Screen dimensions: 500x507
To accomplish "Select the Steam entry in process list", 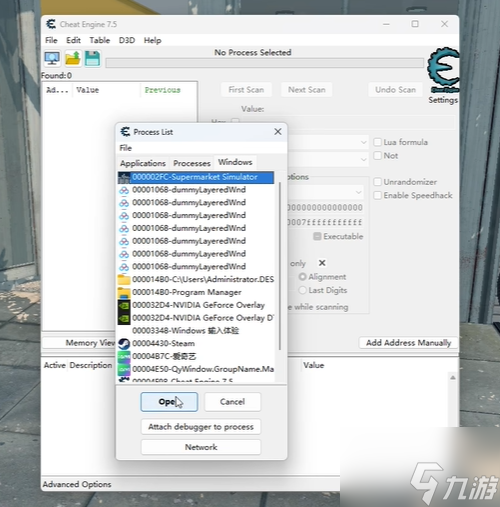I will 196,343.
